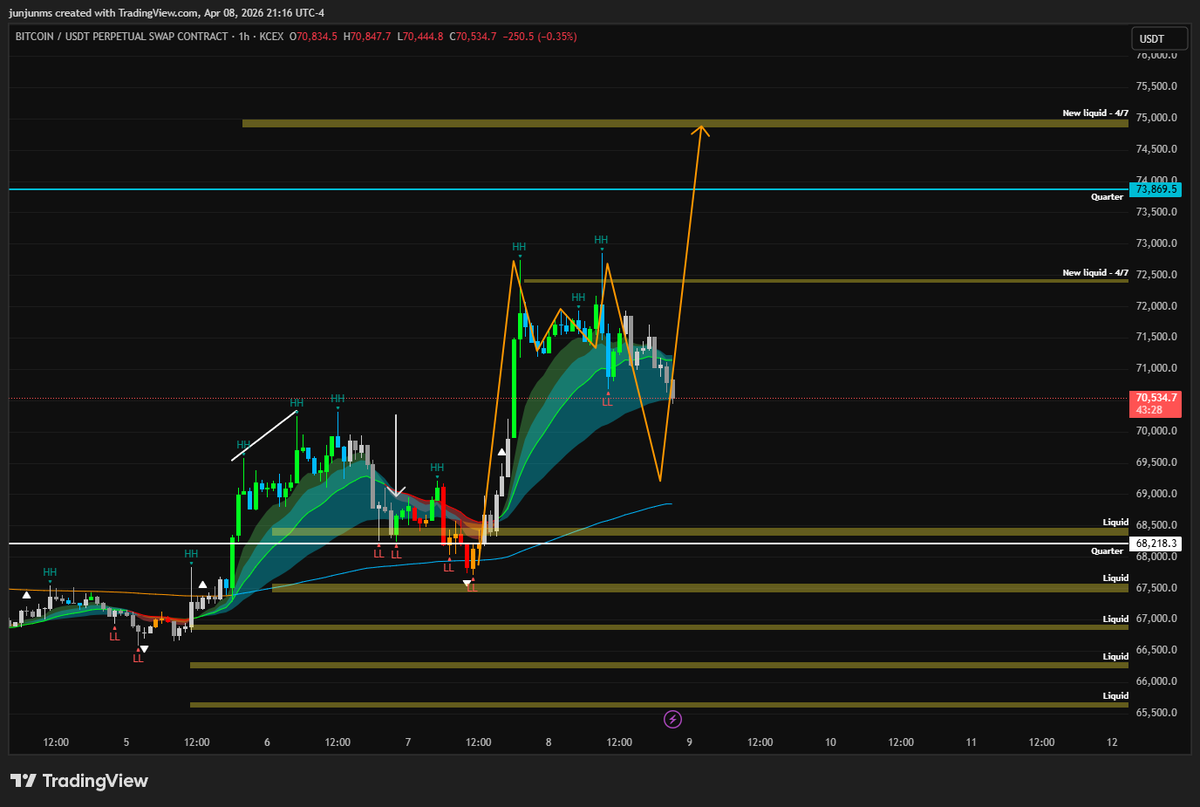
Task: Click date label 12 on the time axis
Action: click(x=1112, y=742)
